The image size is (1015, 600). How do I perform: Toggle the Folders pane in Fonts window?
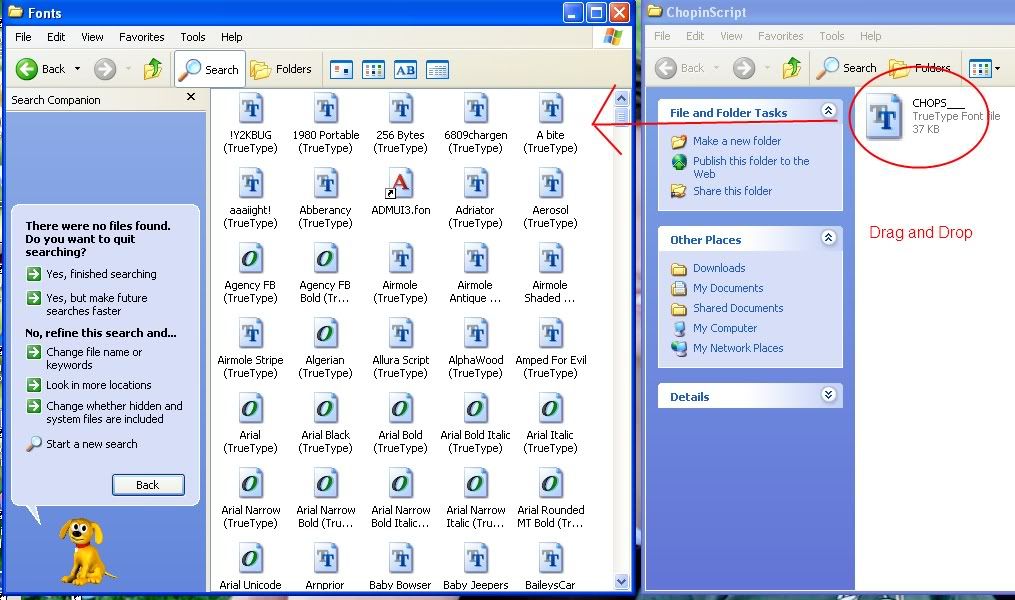pos(281,69)
